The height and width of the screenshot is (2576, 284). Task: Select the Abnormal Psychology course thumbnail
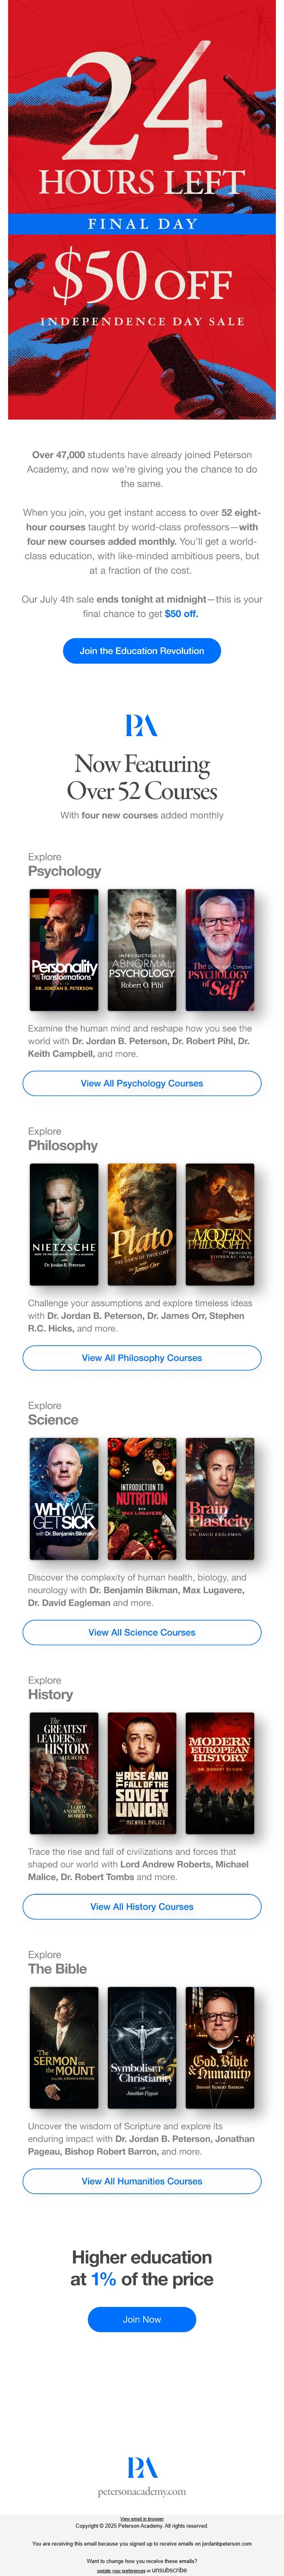[142, 950]
